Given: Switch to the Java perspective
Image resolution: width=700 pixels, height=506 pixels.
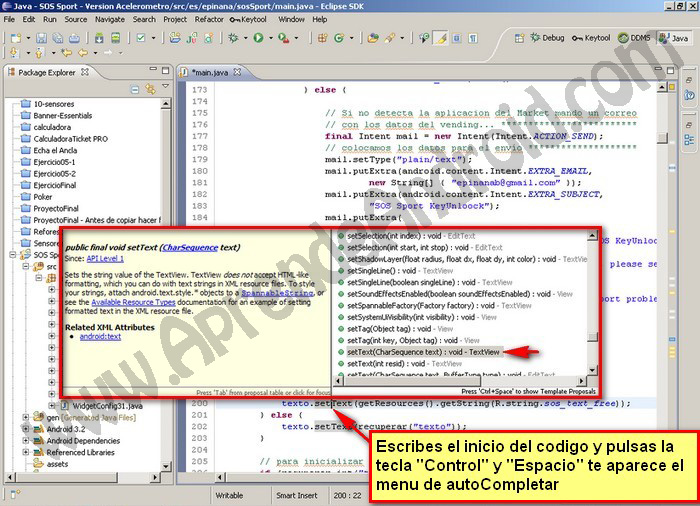Looking at the screenshot, I should pyautogui.click(x=674, y=38).
